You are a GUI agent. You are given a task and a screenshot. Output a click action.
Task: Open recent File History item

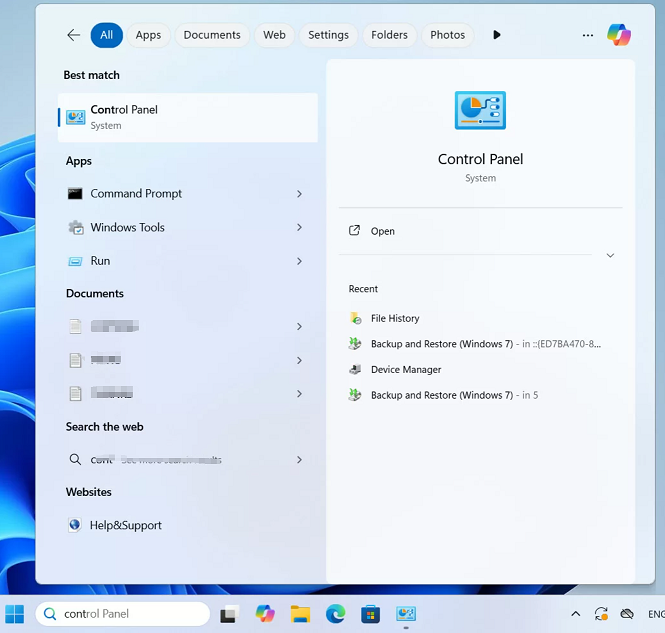point(394,318)
